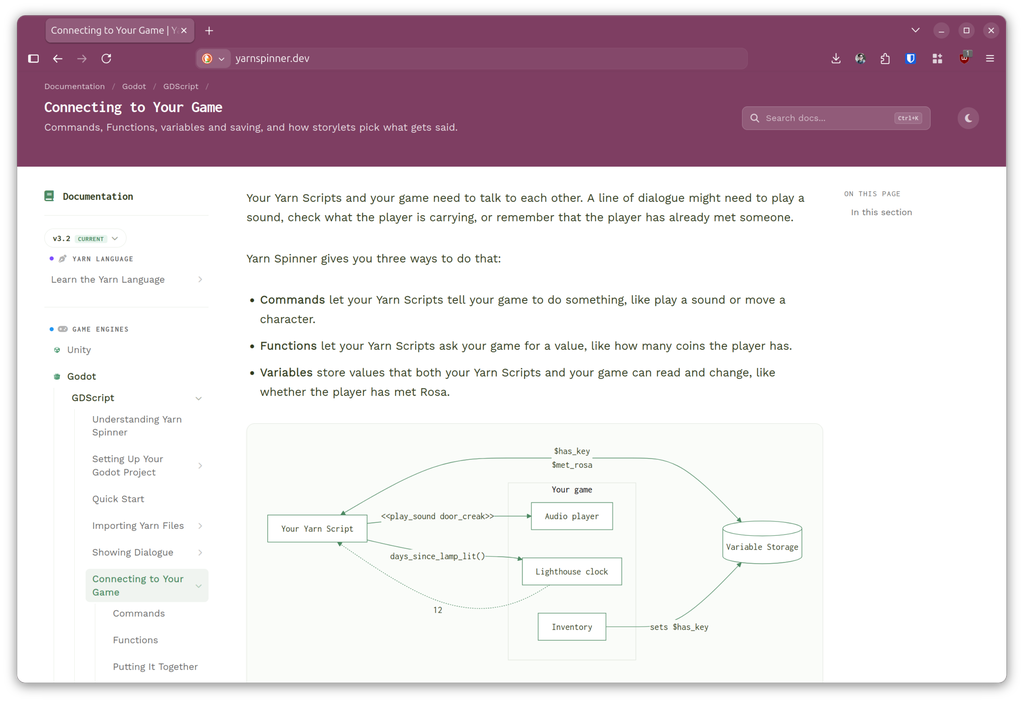Viewport: 1024px width, 702px height.
Task: Select GDScript in the sidebar
Action: [93, 398]
